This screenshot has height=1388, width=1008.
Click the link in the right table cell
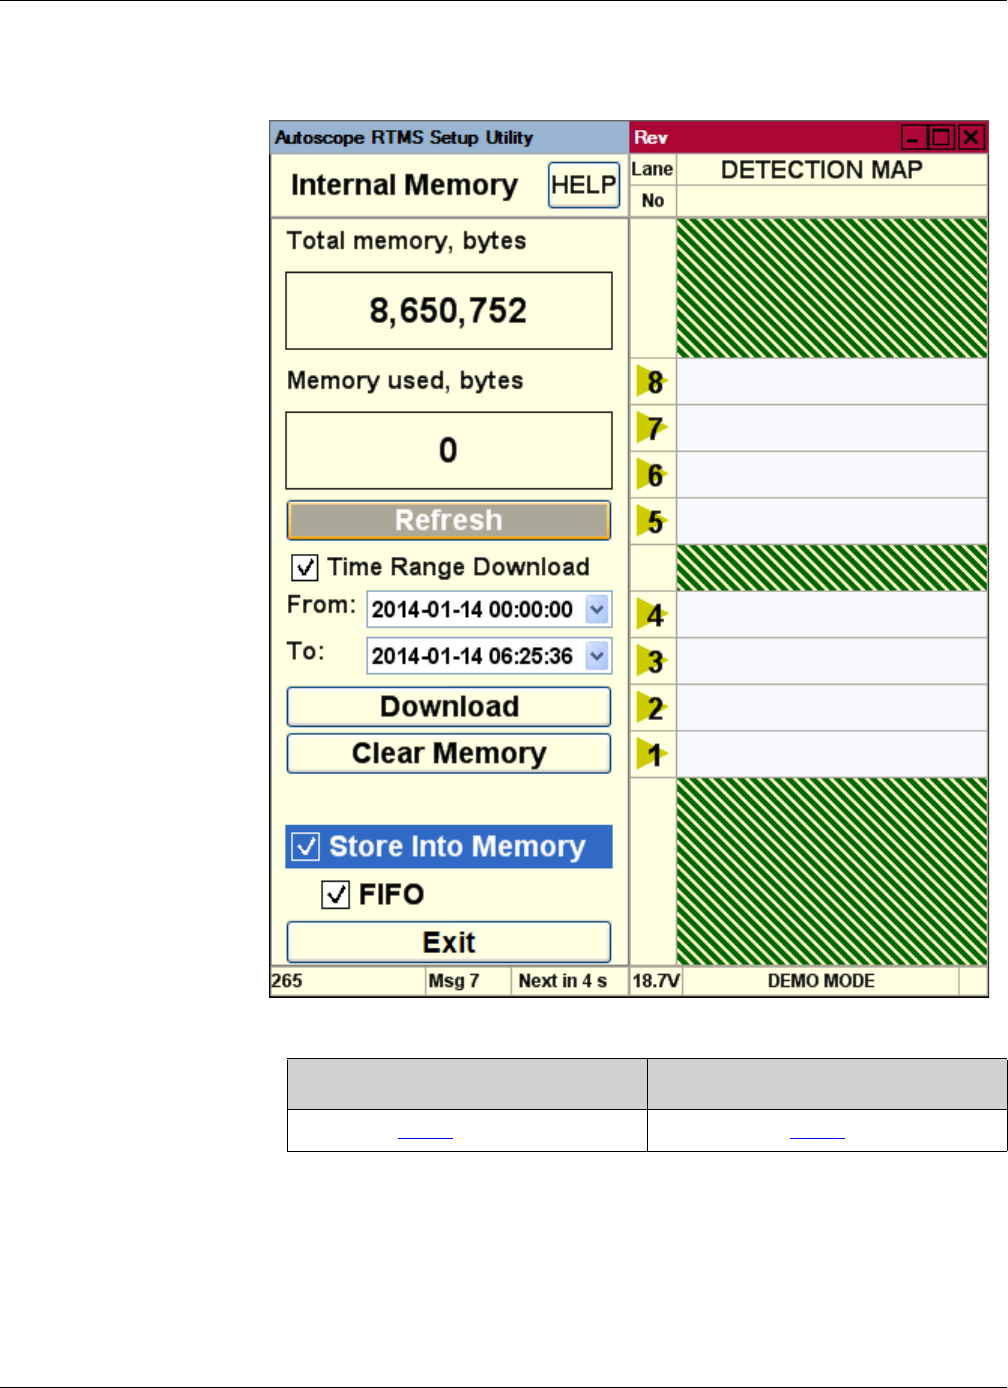(817, 1133)
